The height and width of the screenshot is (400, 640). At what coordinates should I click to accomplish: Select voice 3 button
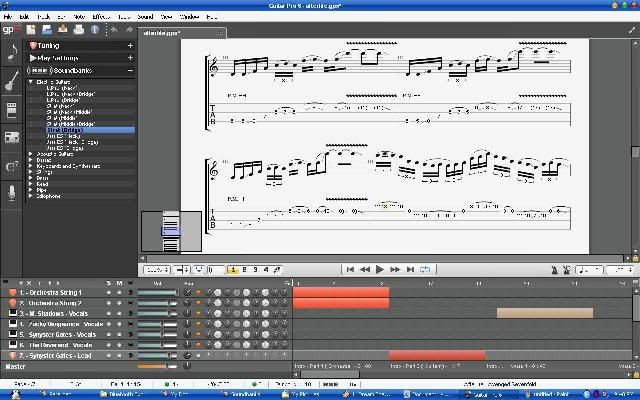tap(255, 269)
